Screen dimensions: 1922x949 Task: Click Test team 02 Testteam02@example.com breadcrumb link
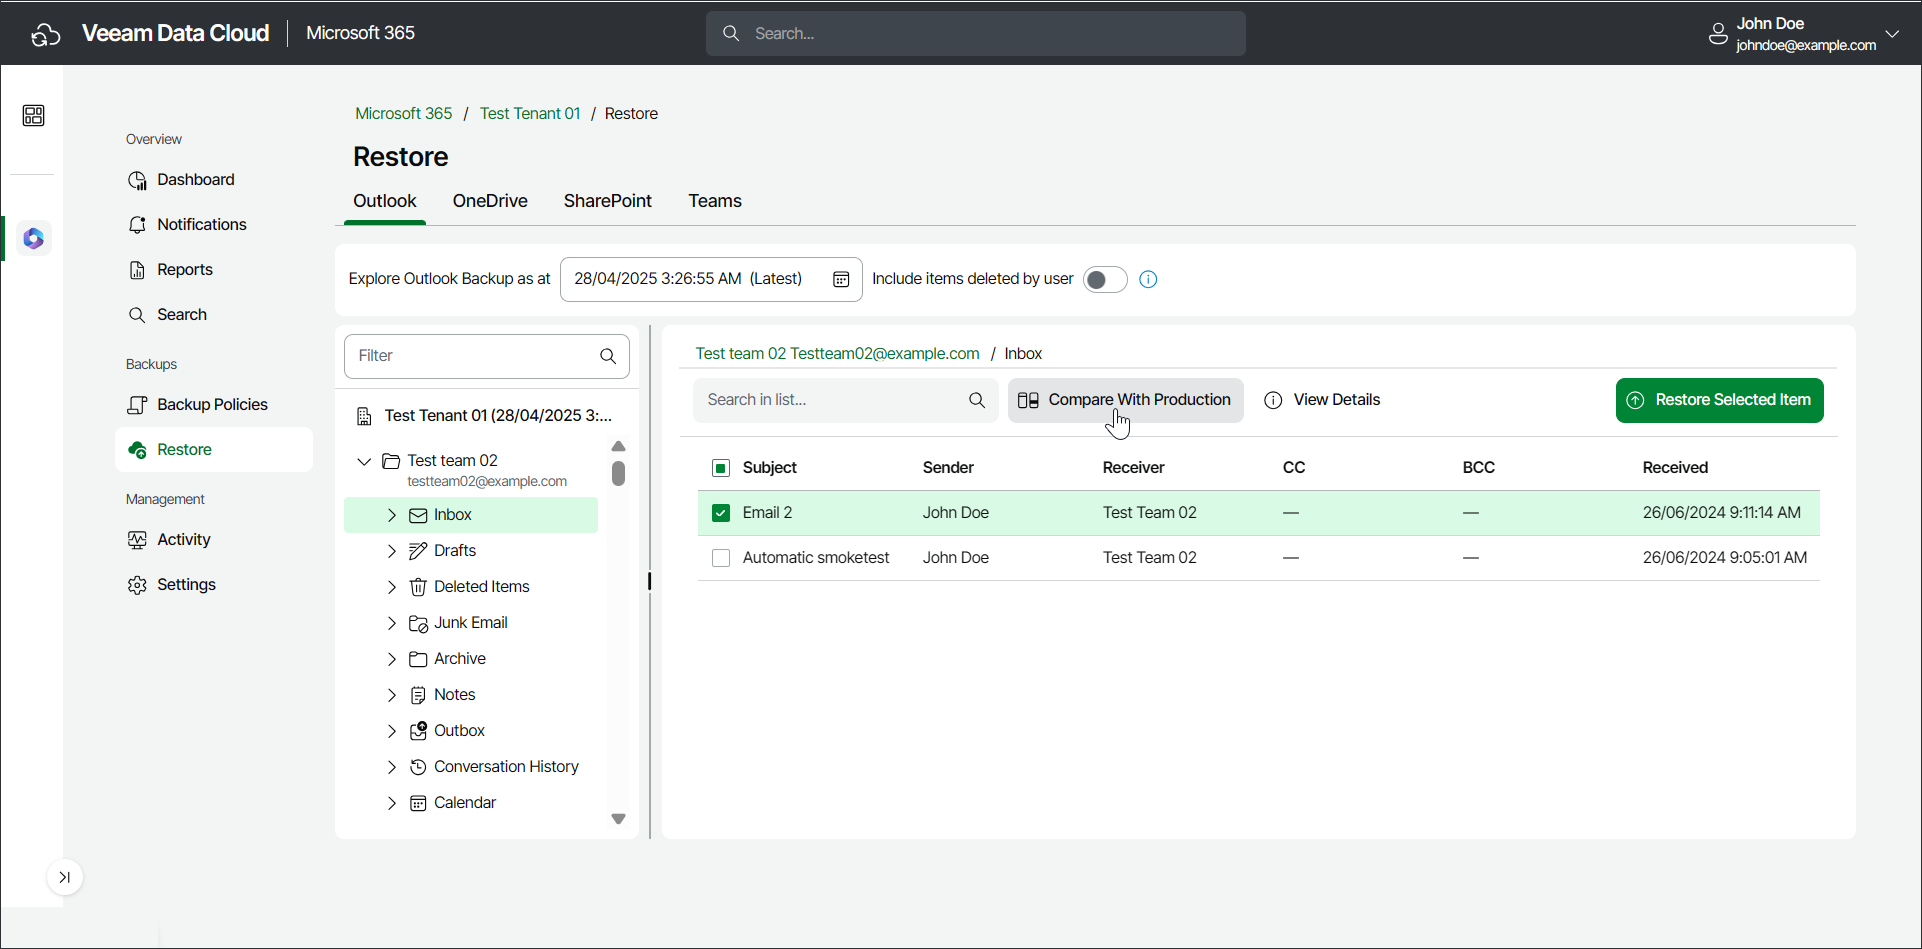click(x=837, y=354)
